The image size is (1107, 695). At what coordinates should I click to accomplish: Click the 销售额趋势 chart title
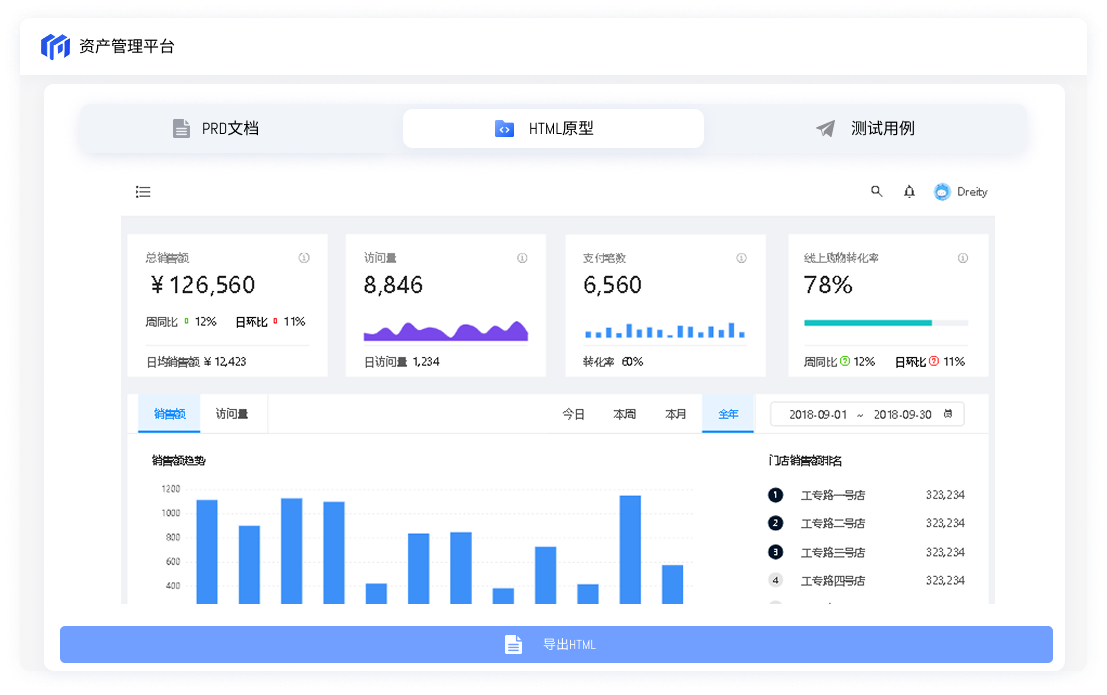click(x=179, y=461)
